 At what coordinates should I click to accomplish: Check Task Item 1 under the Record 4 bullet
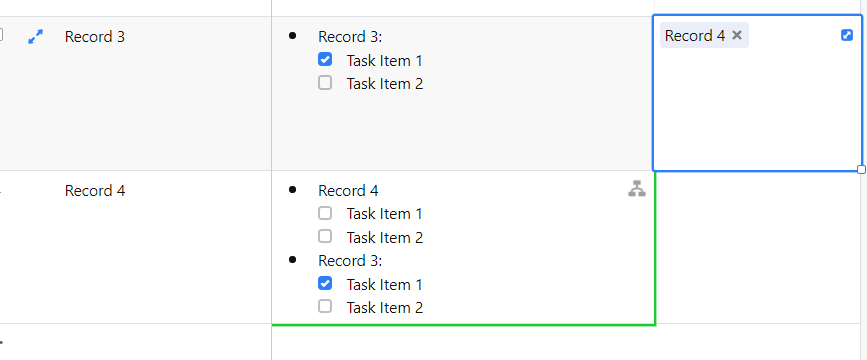click(325, 213)
